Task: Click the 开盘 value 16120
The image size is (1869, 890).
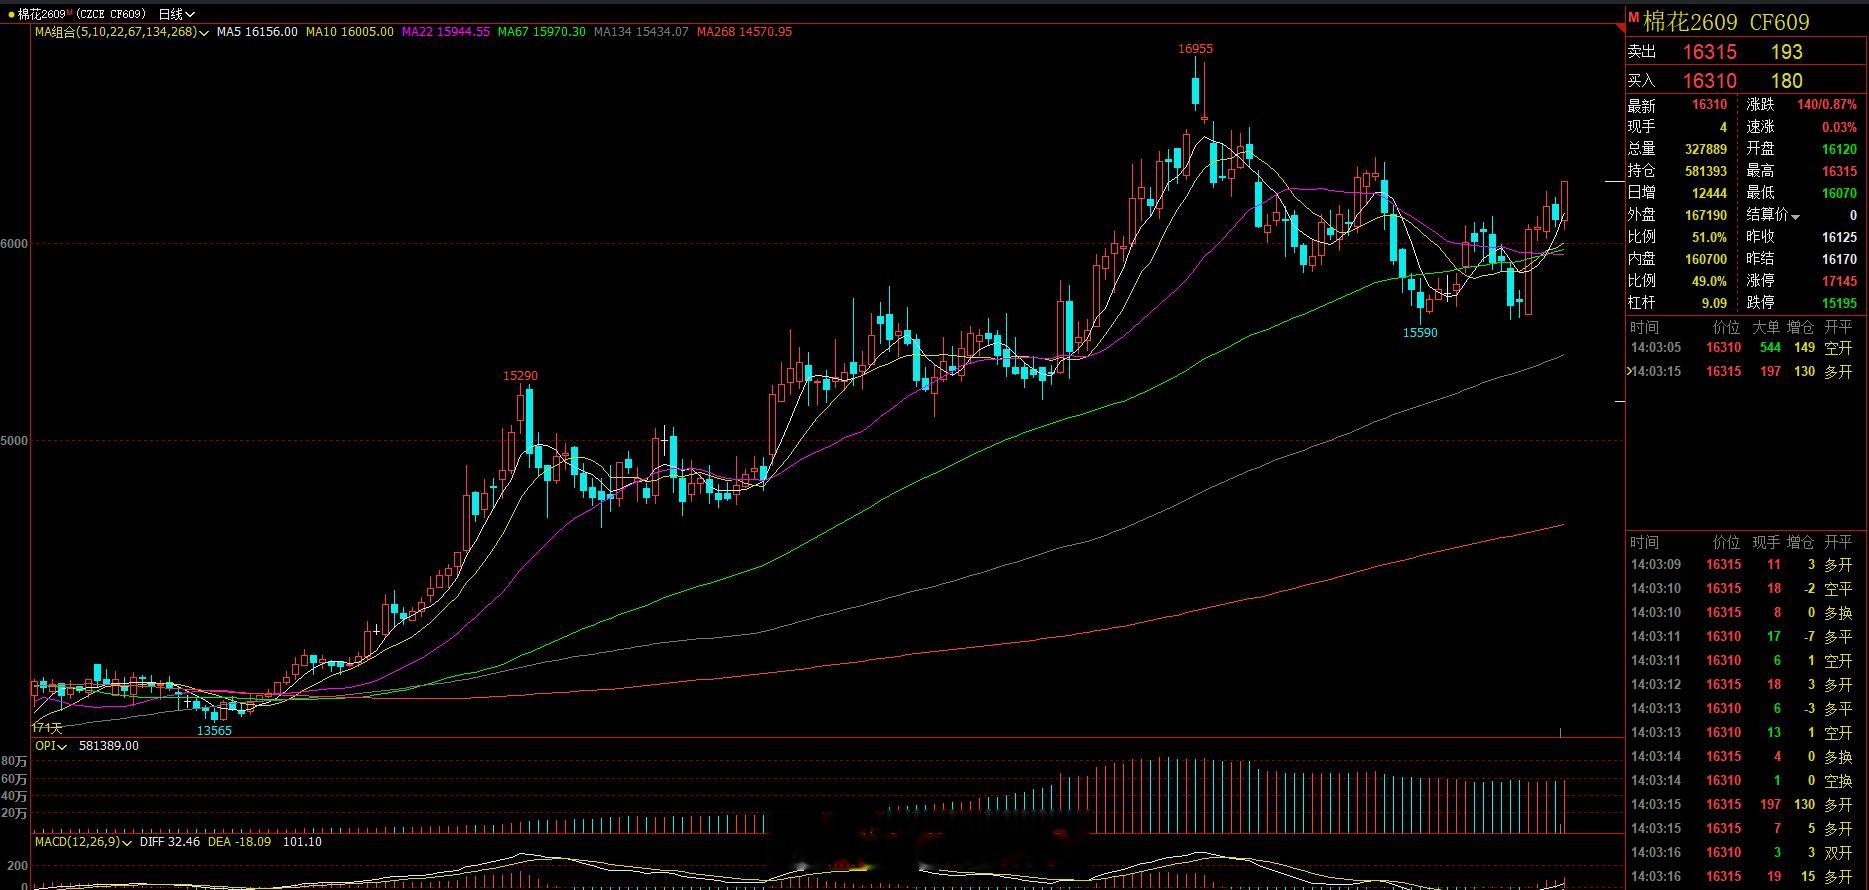Action: click(1840, 149)
